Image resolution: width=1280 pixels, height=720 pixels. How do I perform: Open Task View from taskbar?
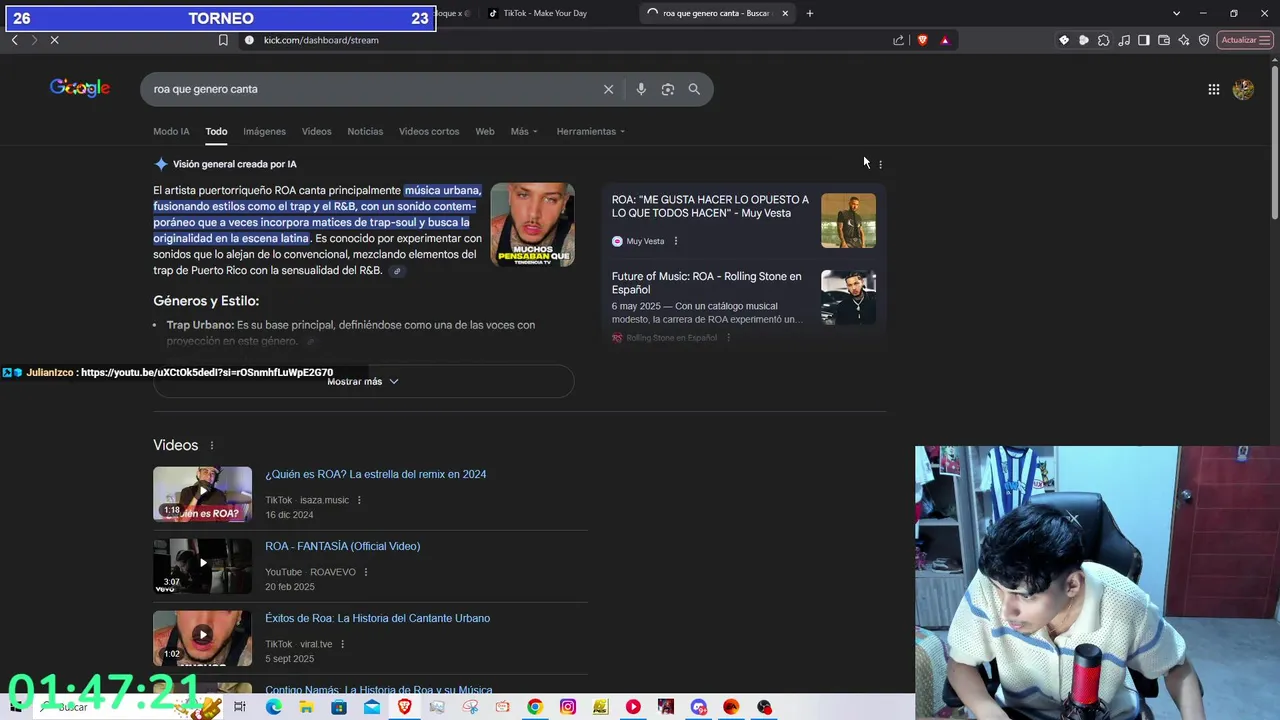click(240, 707)
